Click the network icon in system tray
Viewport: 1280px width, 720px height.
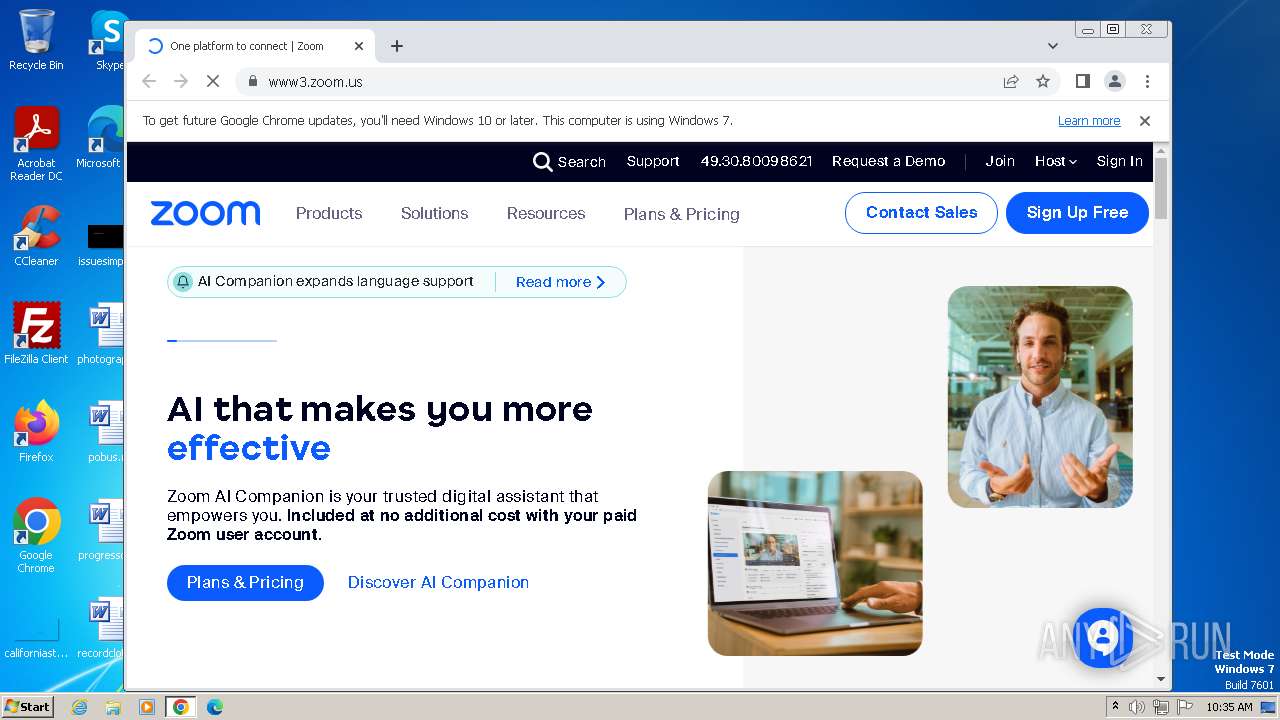tap(1160, 707)
